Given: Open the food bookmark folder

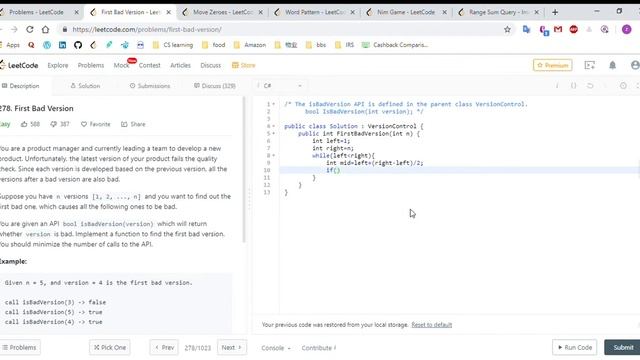Looking at the screenshot, I should click(213, 45).
